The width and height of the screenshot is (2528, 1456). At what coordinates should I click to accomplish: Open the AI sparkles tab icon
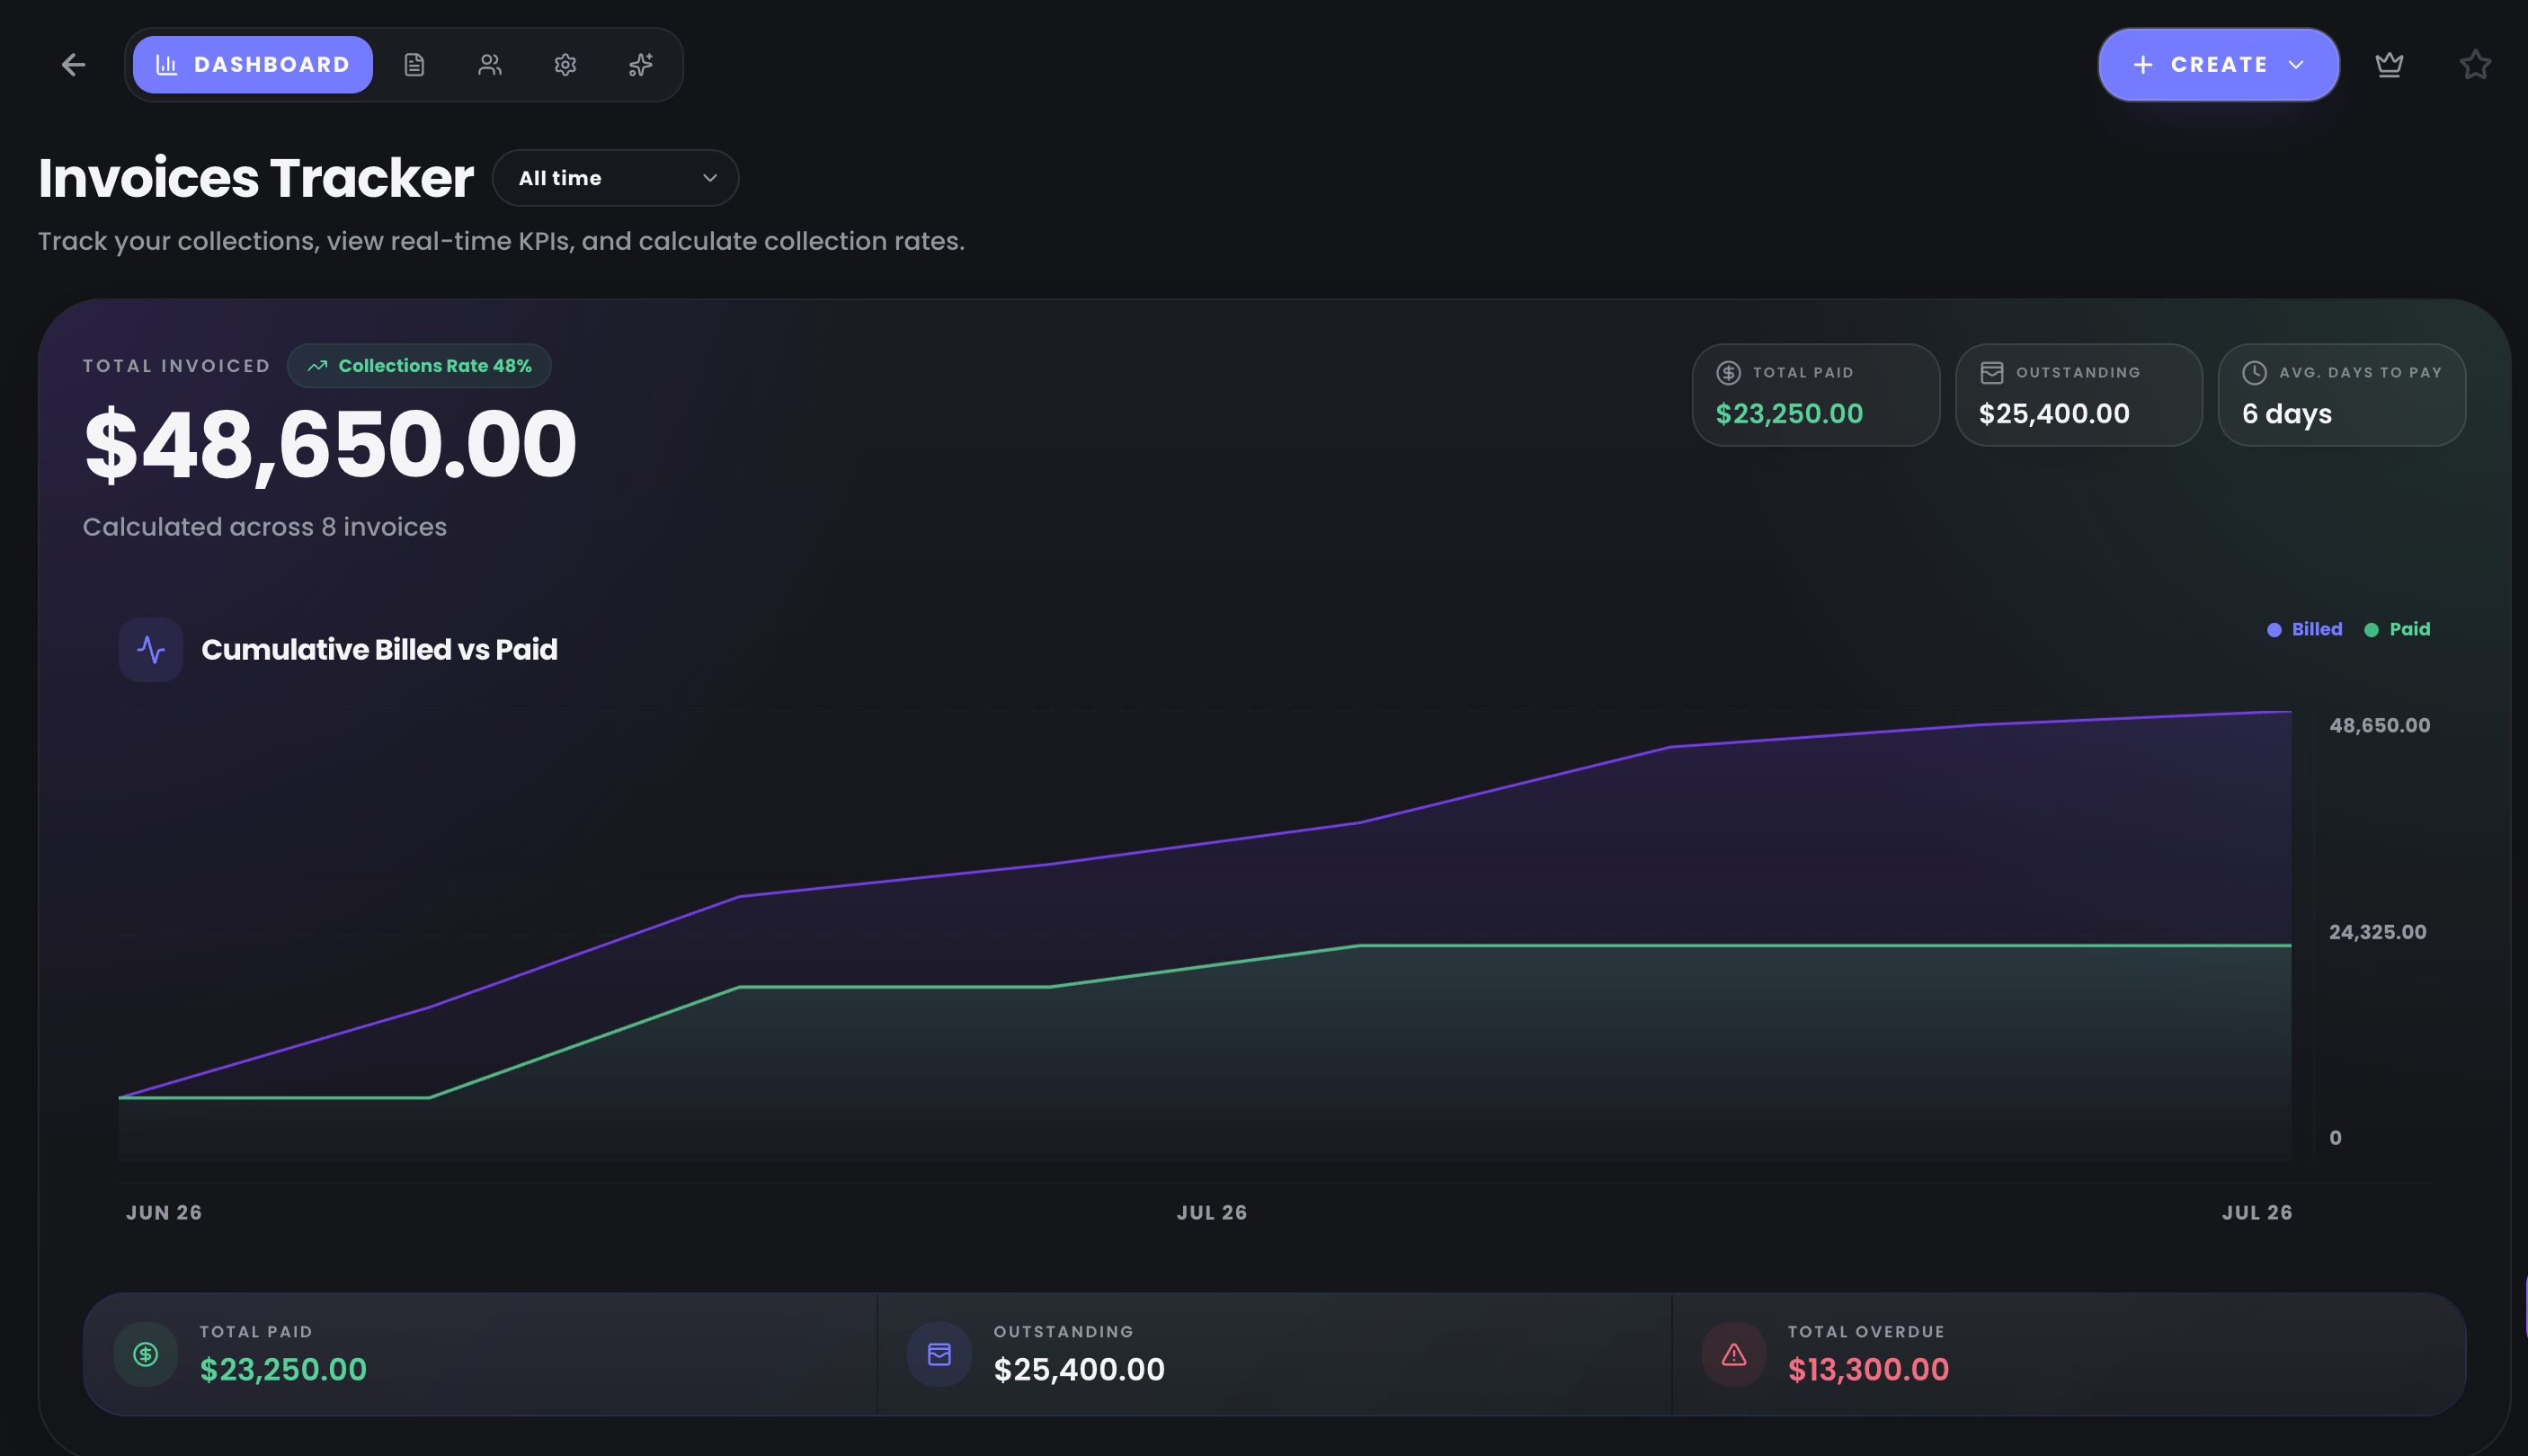[641, 65]
